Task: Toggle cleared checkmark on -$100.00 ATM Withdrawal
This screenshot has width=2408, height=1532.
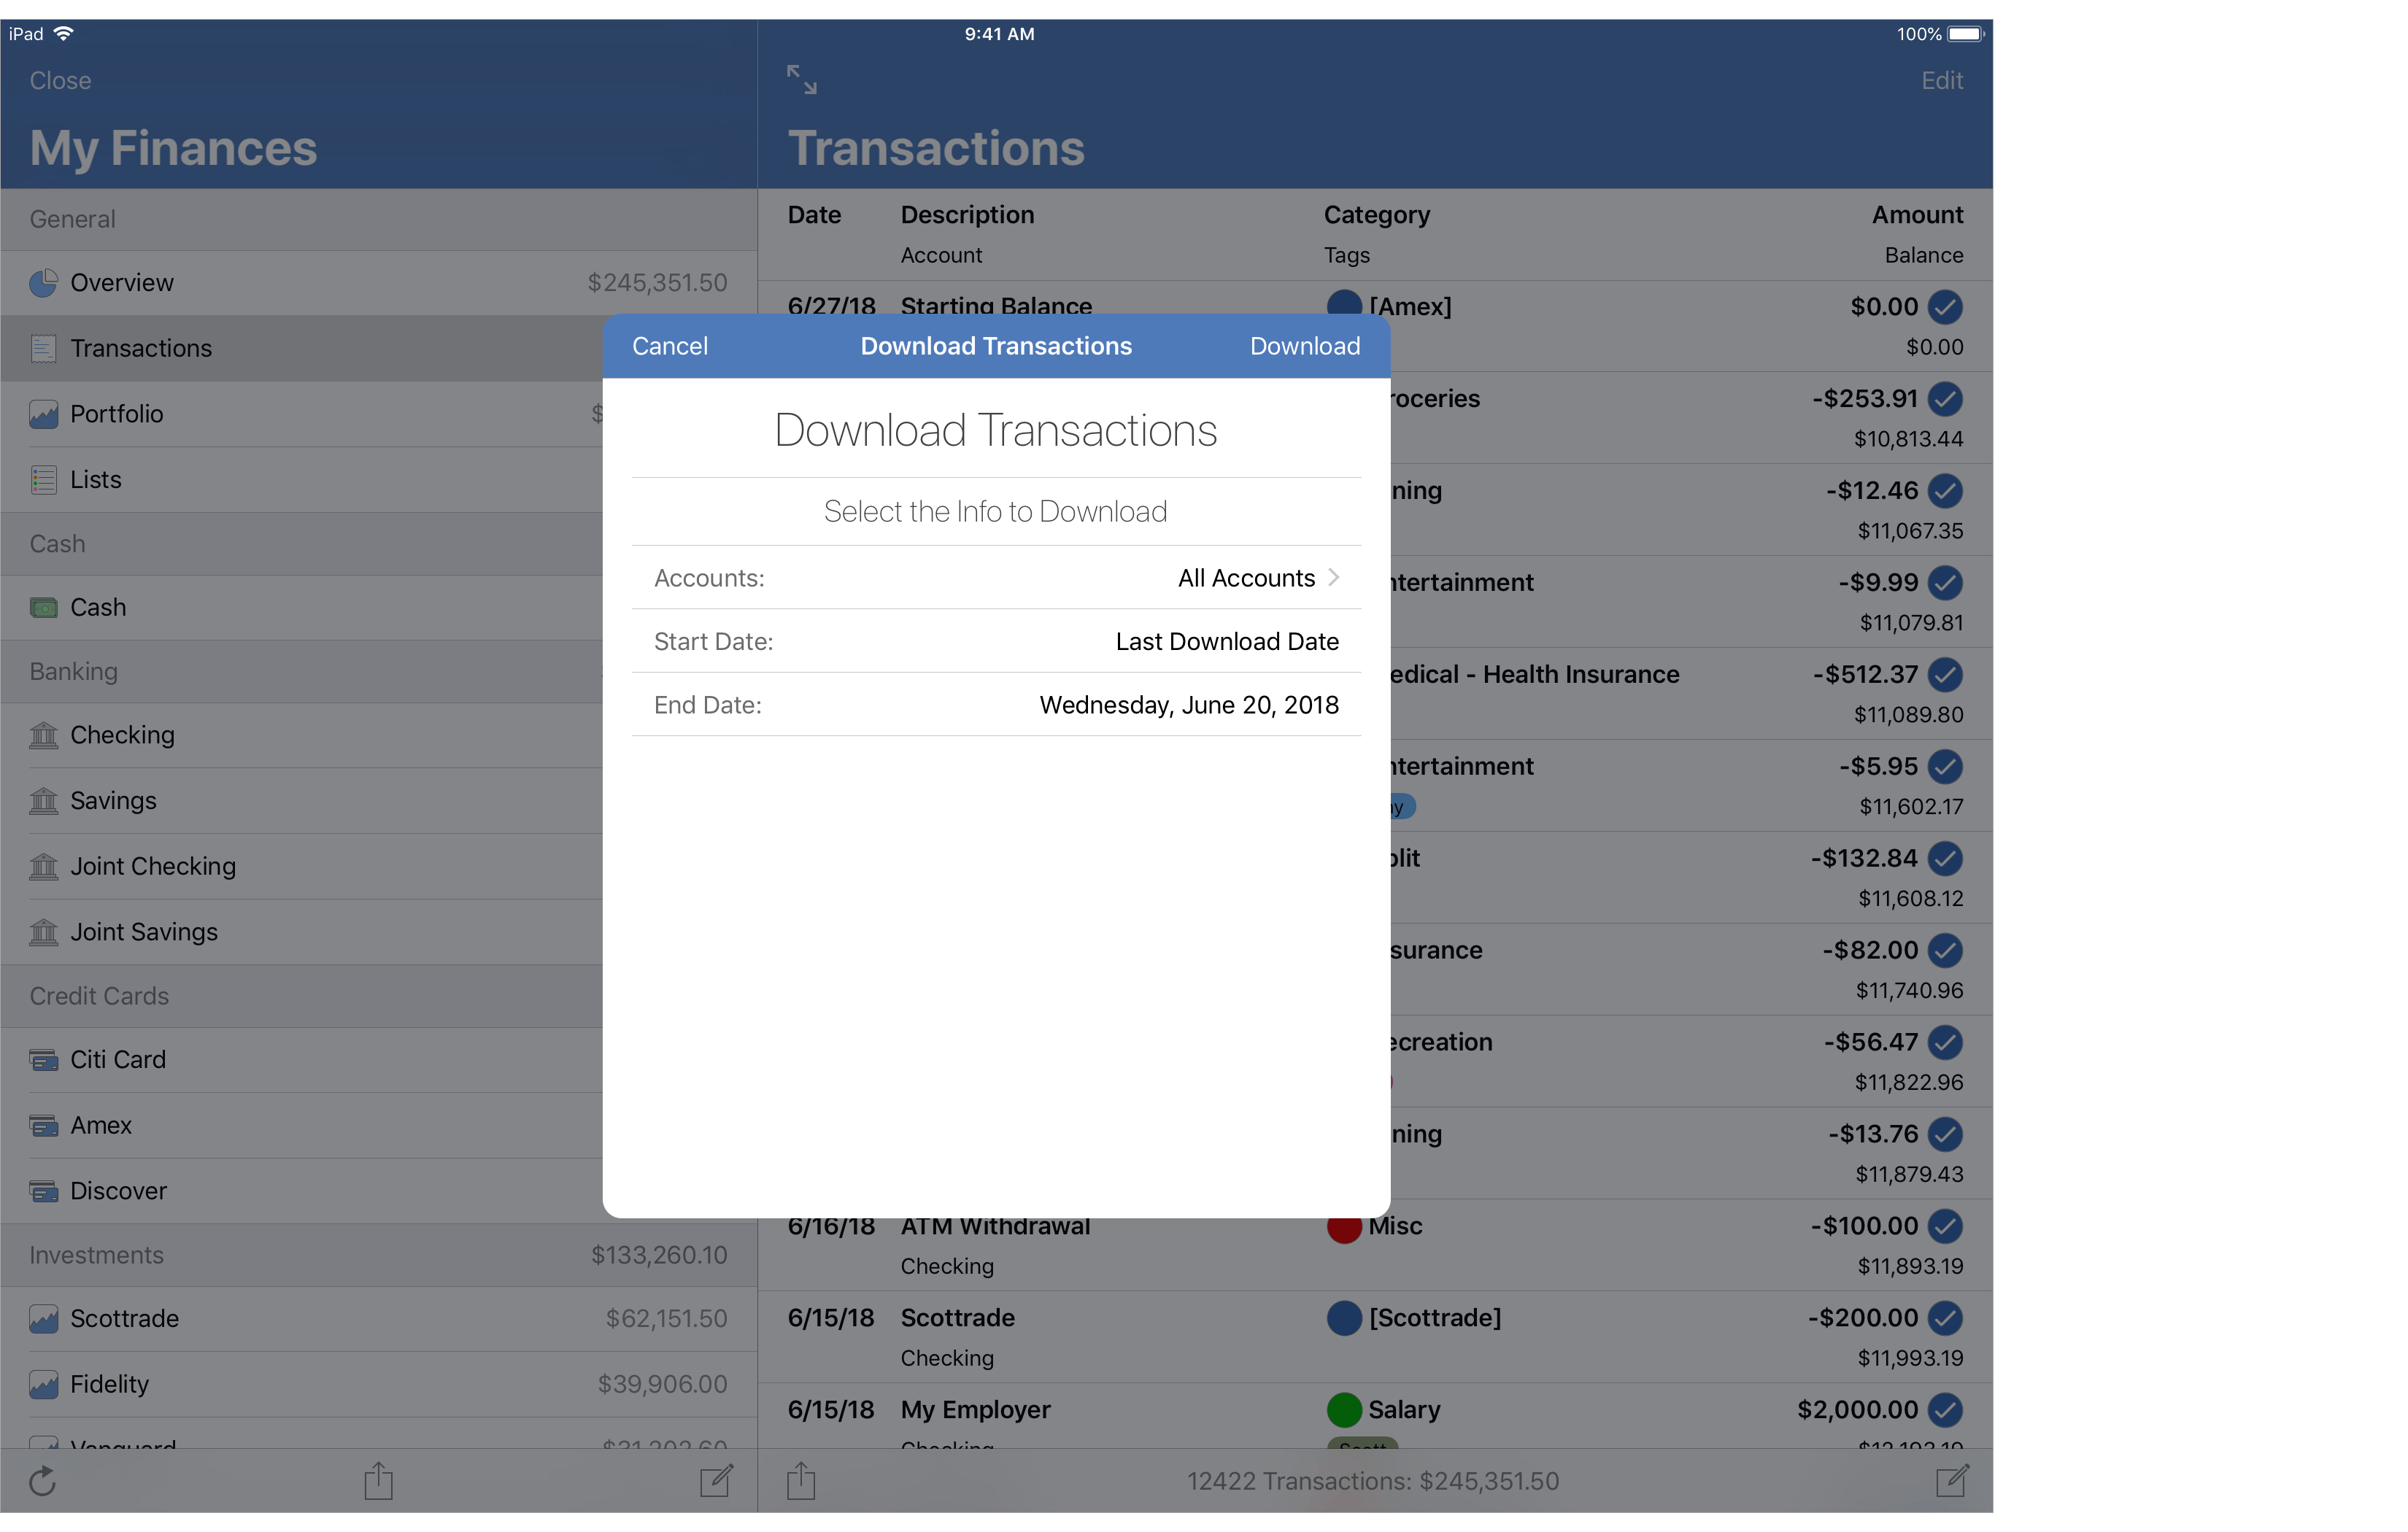Action: pos(1945,1226)
